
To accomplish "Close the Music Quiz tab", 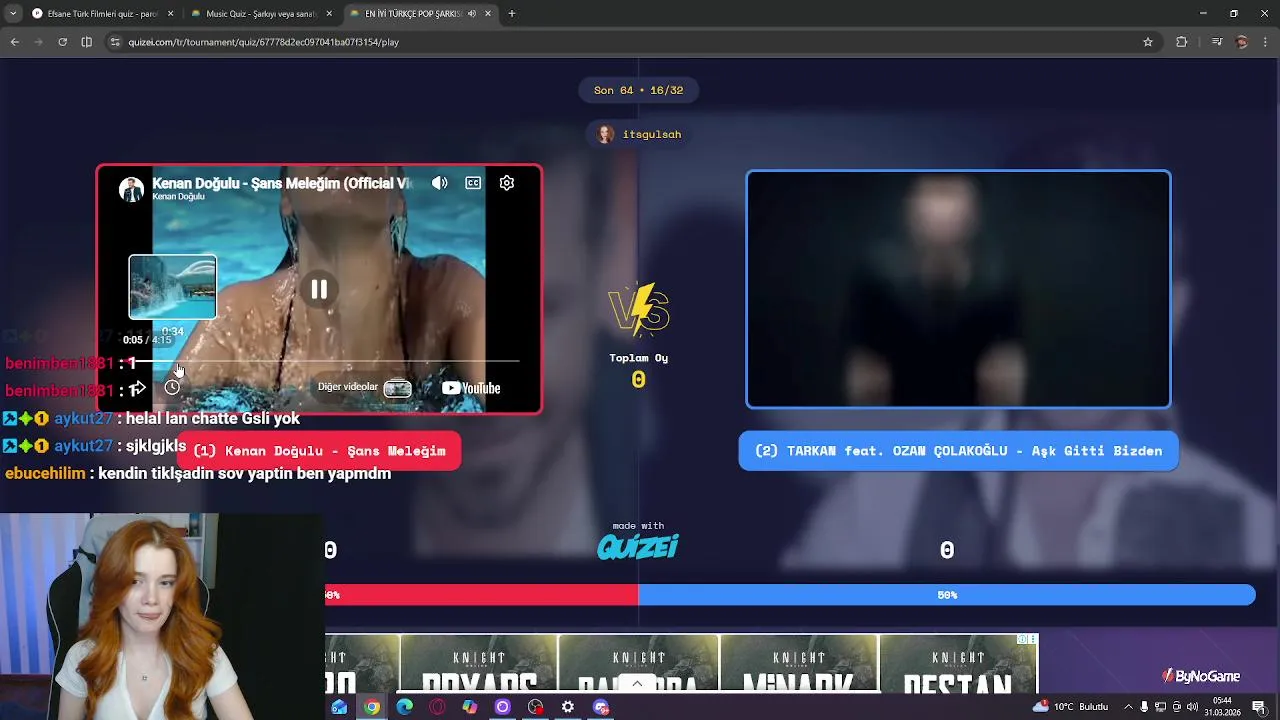I will [329, 14].
